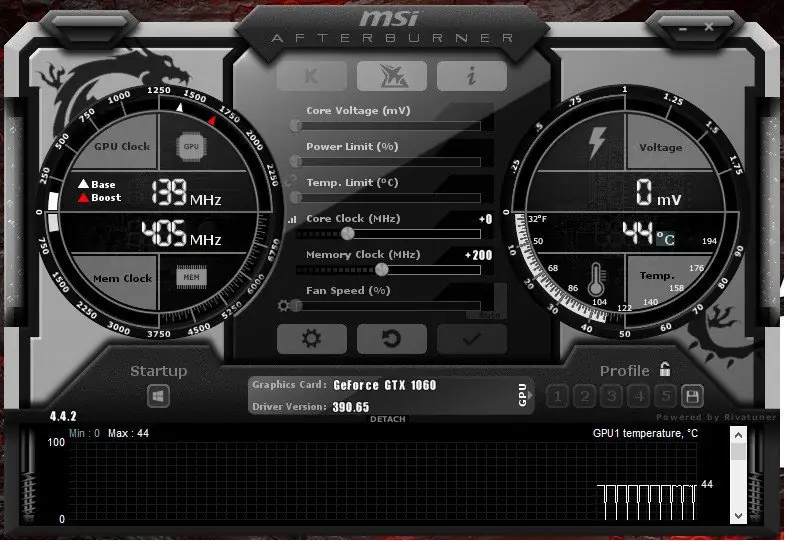
Task: Click the Temp. gauge label
Action: click(x=657, y=276)
